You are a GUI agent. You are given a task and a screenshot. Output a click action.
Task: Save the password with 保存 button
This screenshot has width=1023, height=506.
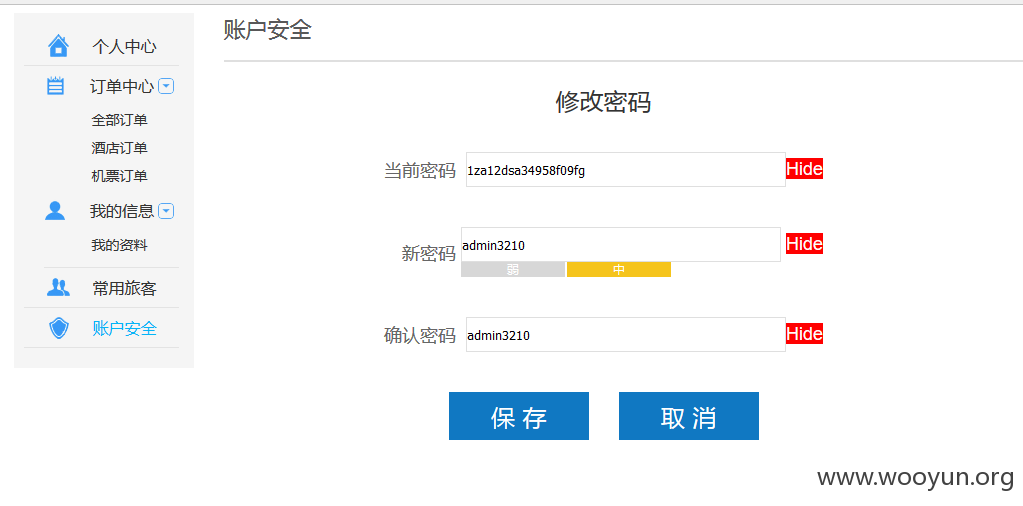click(519, 416)
